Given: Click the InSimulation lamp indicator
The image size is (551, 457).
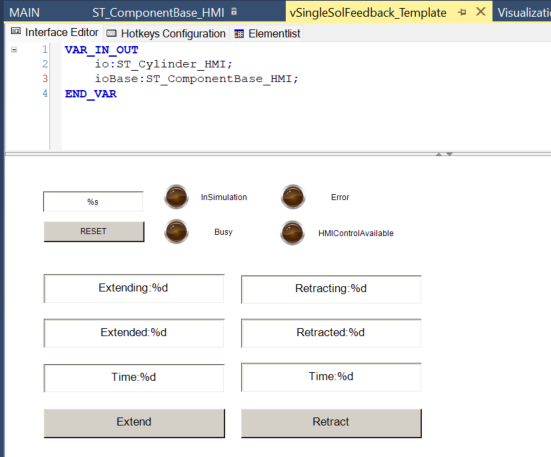Looking at the screenshot, I should pyautogui.click(x=176, y=197).
